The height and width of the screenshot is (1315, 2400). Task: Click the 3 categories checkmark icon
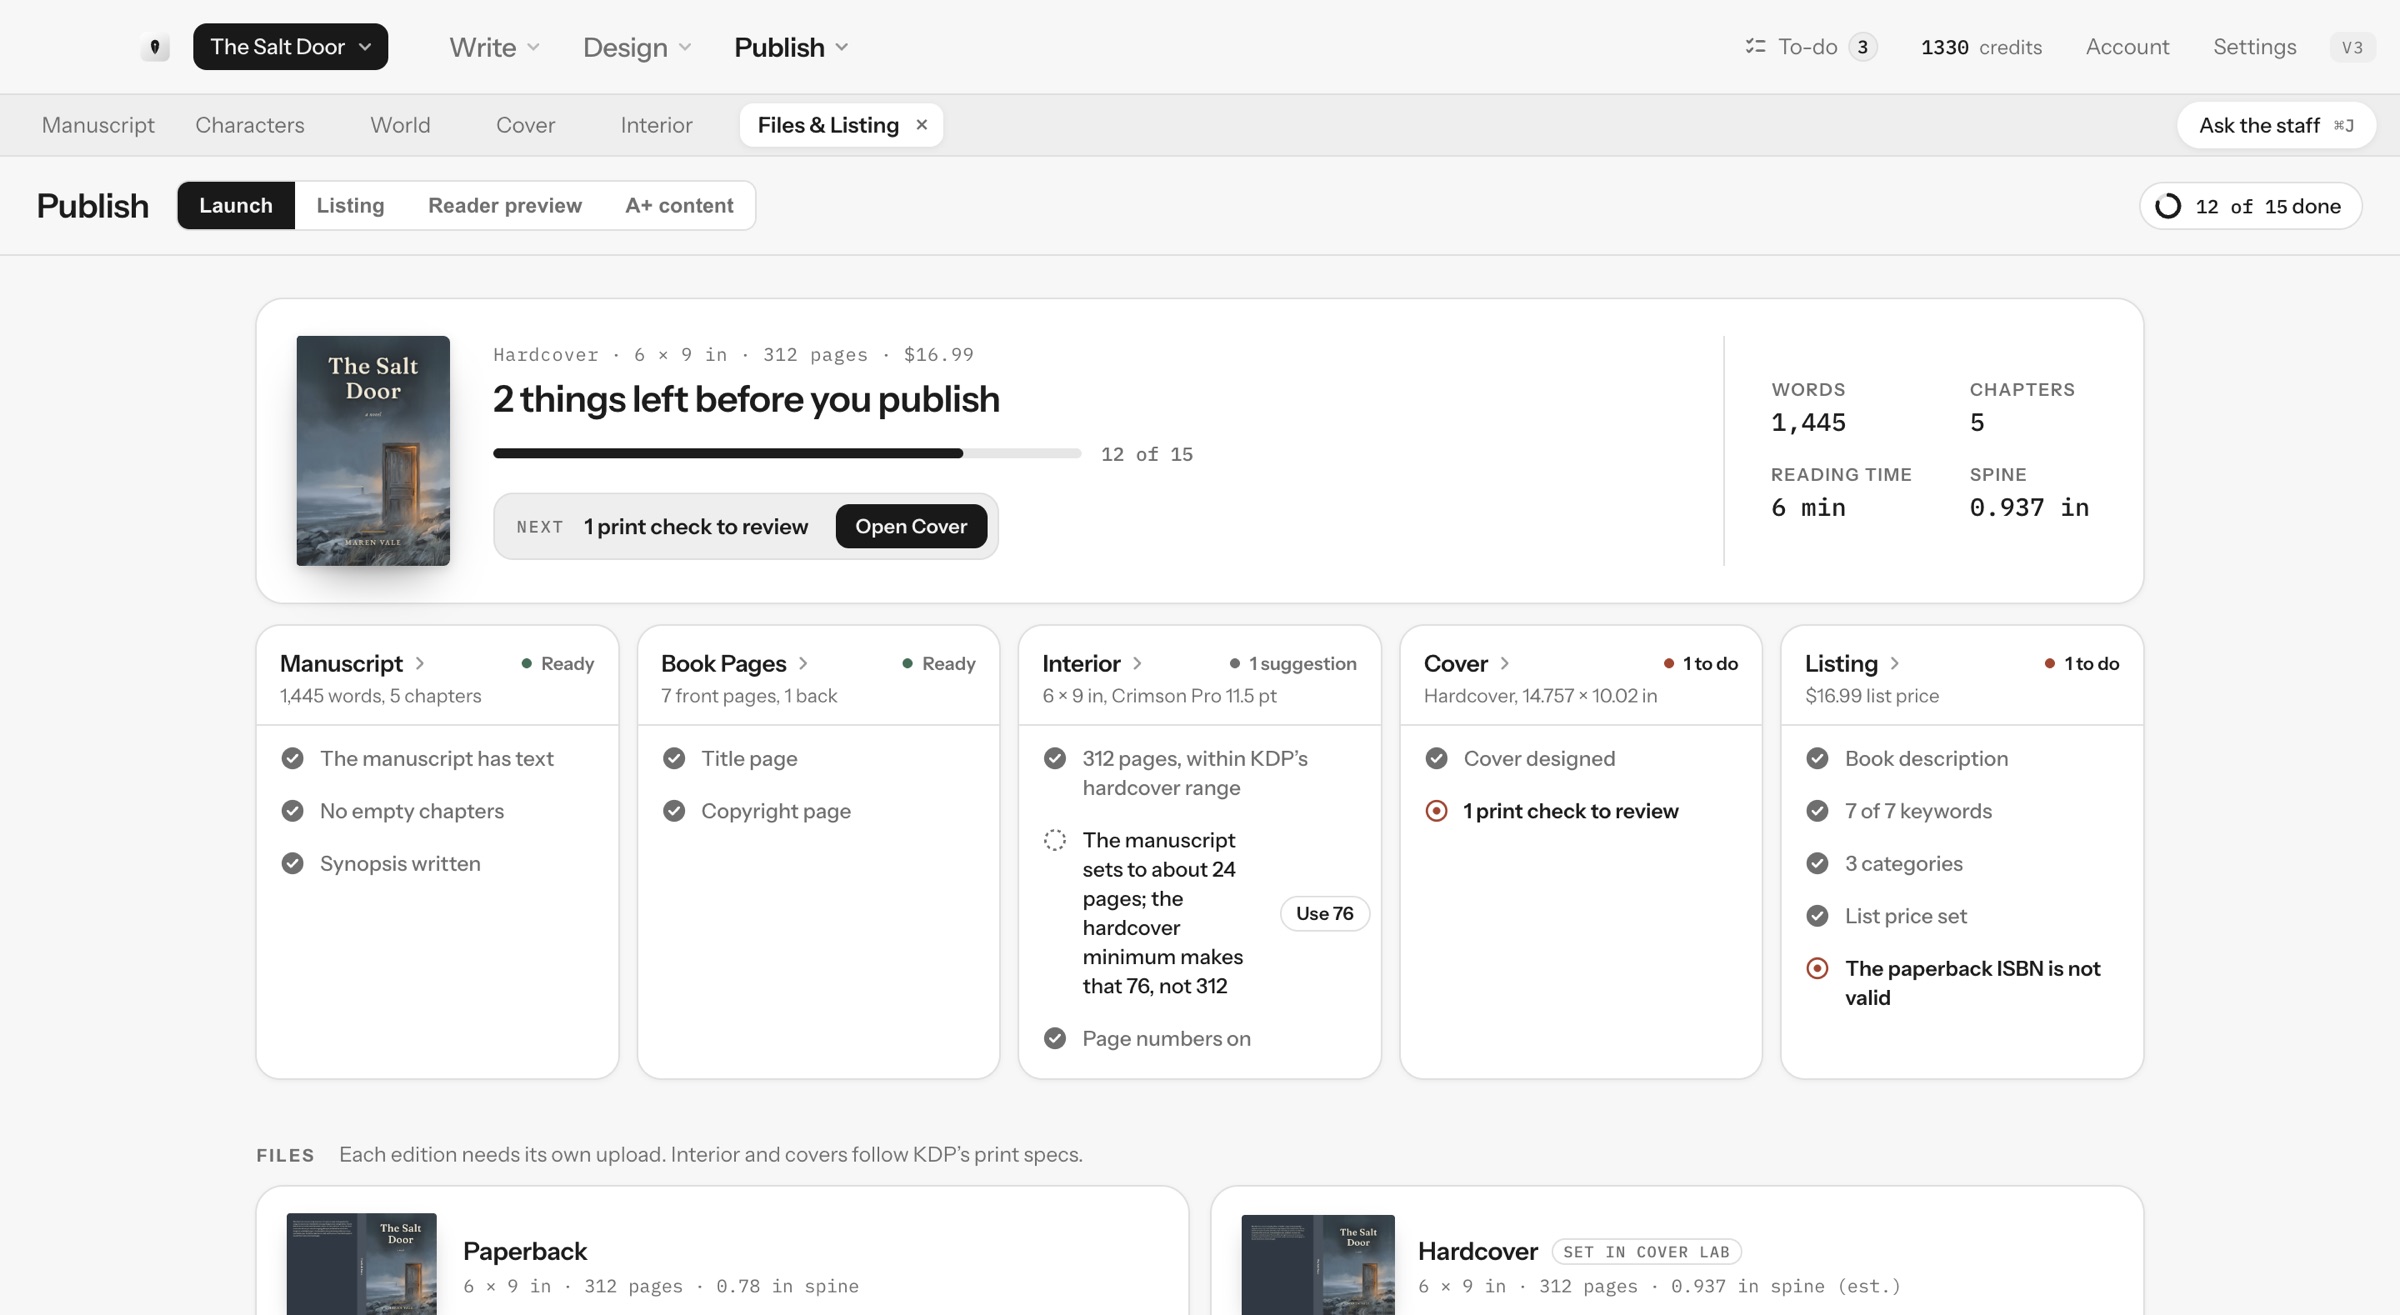(x=1817, y=863)
